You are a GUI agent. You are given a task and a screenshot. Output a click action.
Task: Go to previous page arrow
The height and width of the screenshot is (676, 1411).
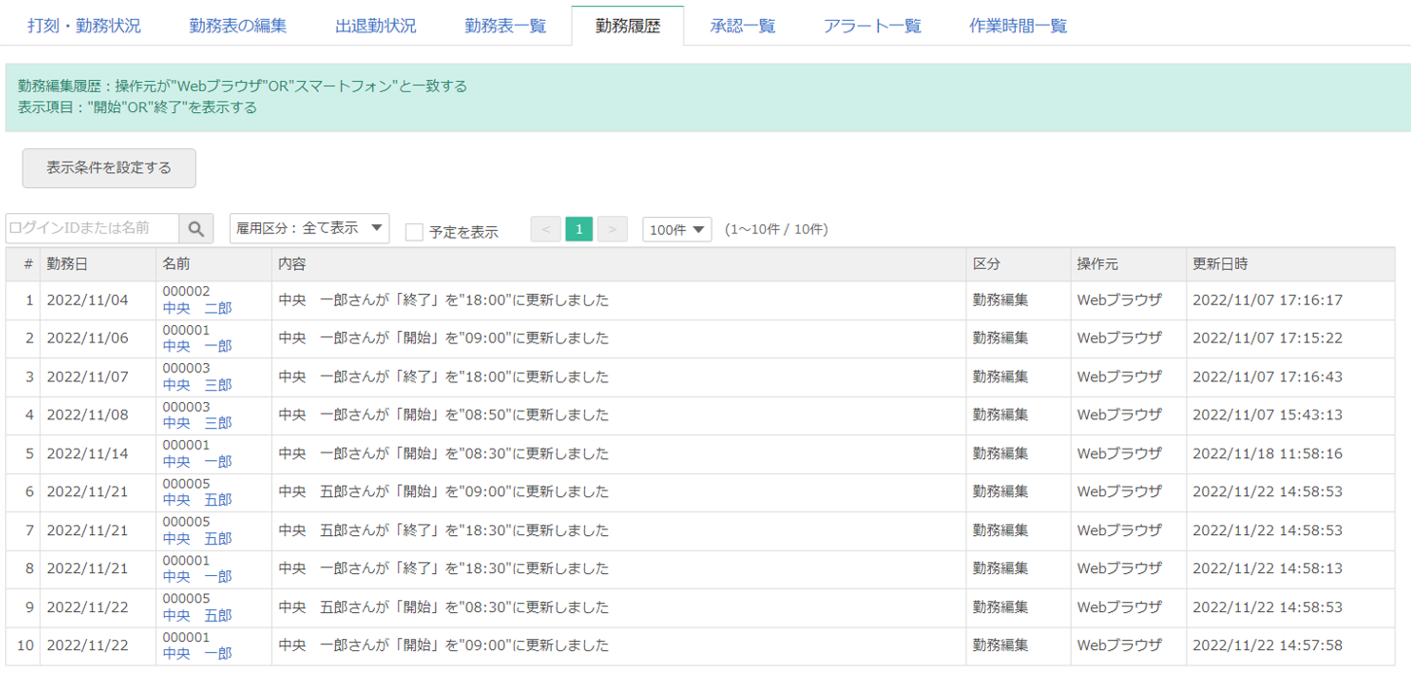pyautogui.click(x=545, y=229)
